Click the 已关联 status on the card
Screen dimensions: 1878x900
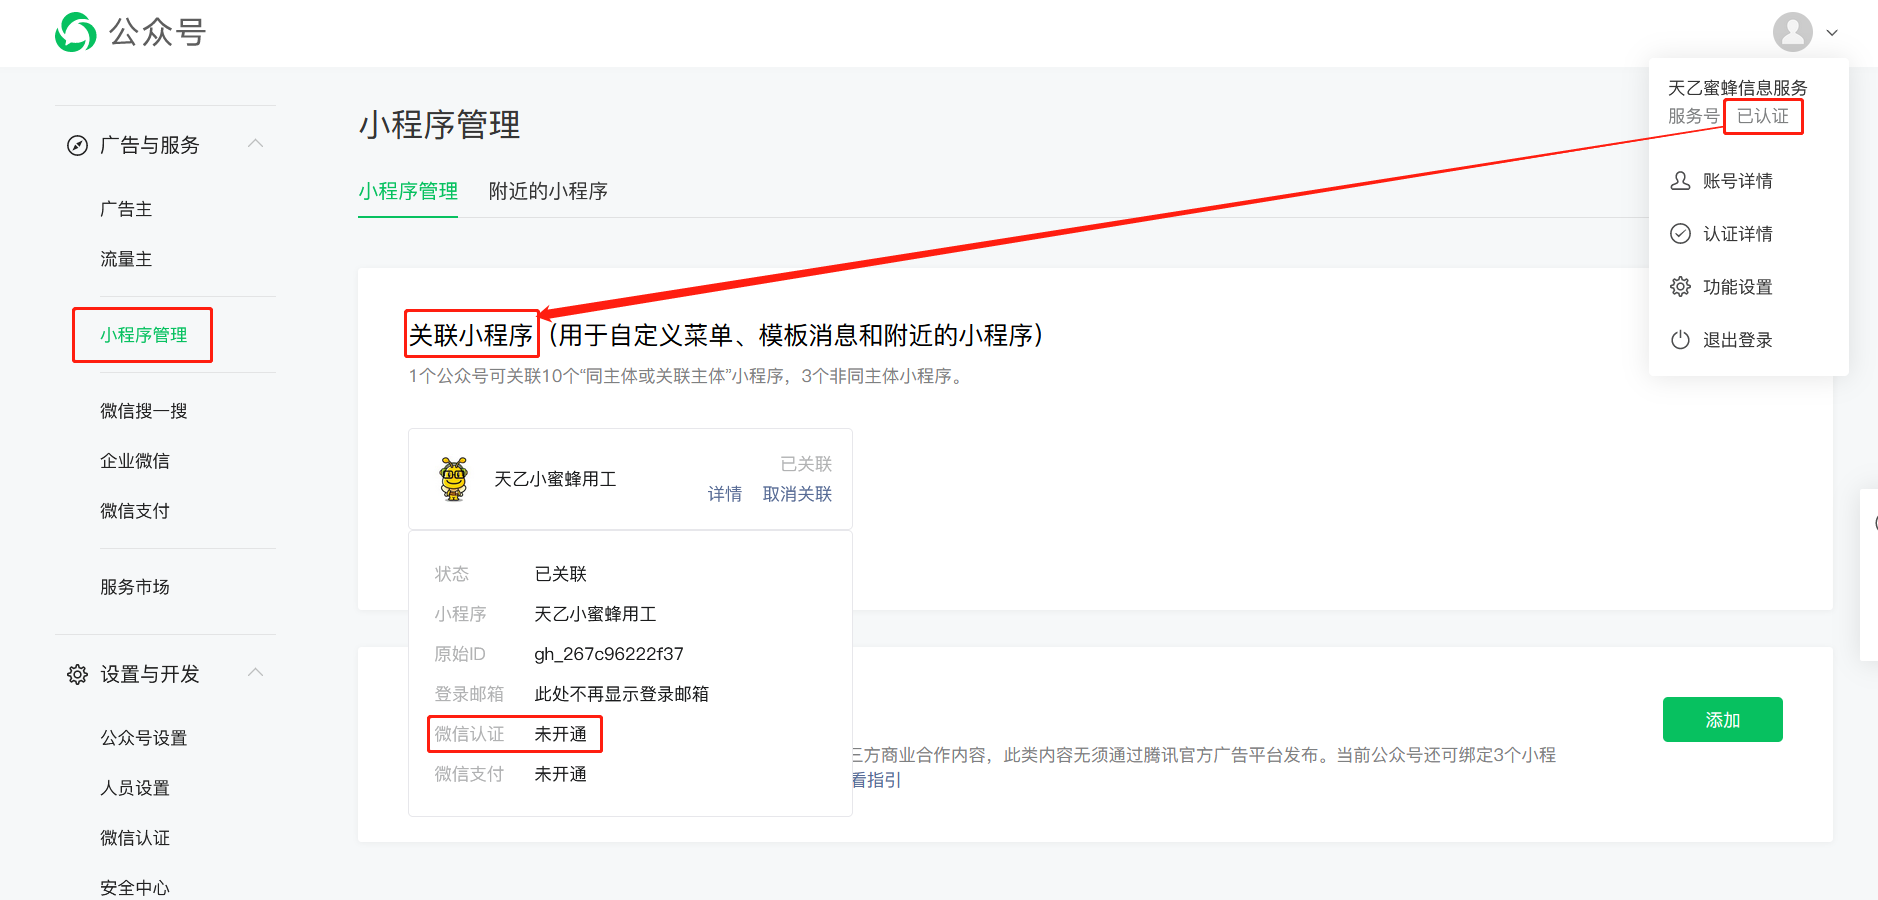point(806,464)
